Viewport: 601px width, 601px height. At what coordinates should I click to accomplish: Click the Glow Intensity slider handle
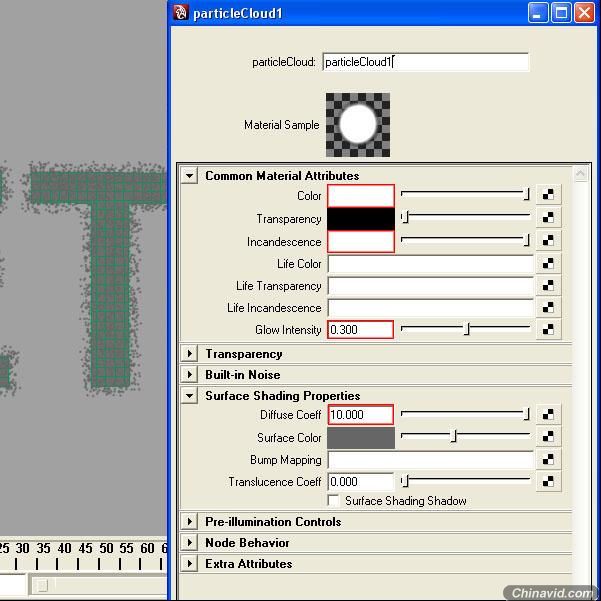[x=466, y=329]
